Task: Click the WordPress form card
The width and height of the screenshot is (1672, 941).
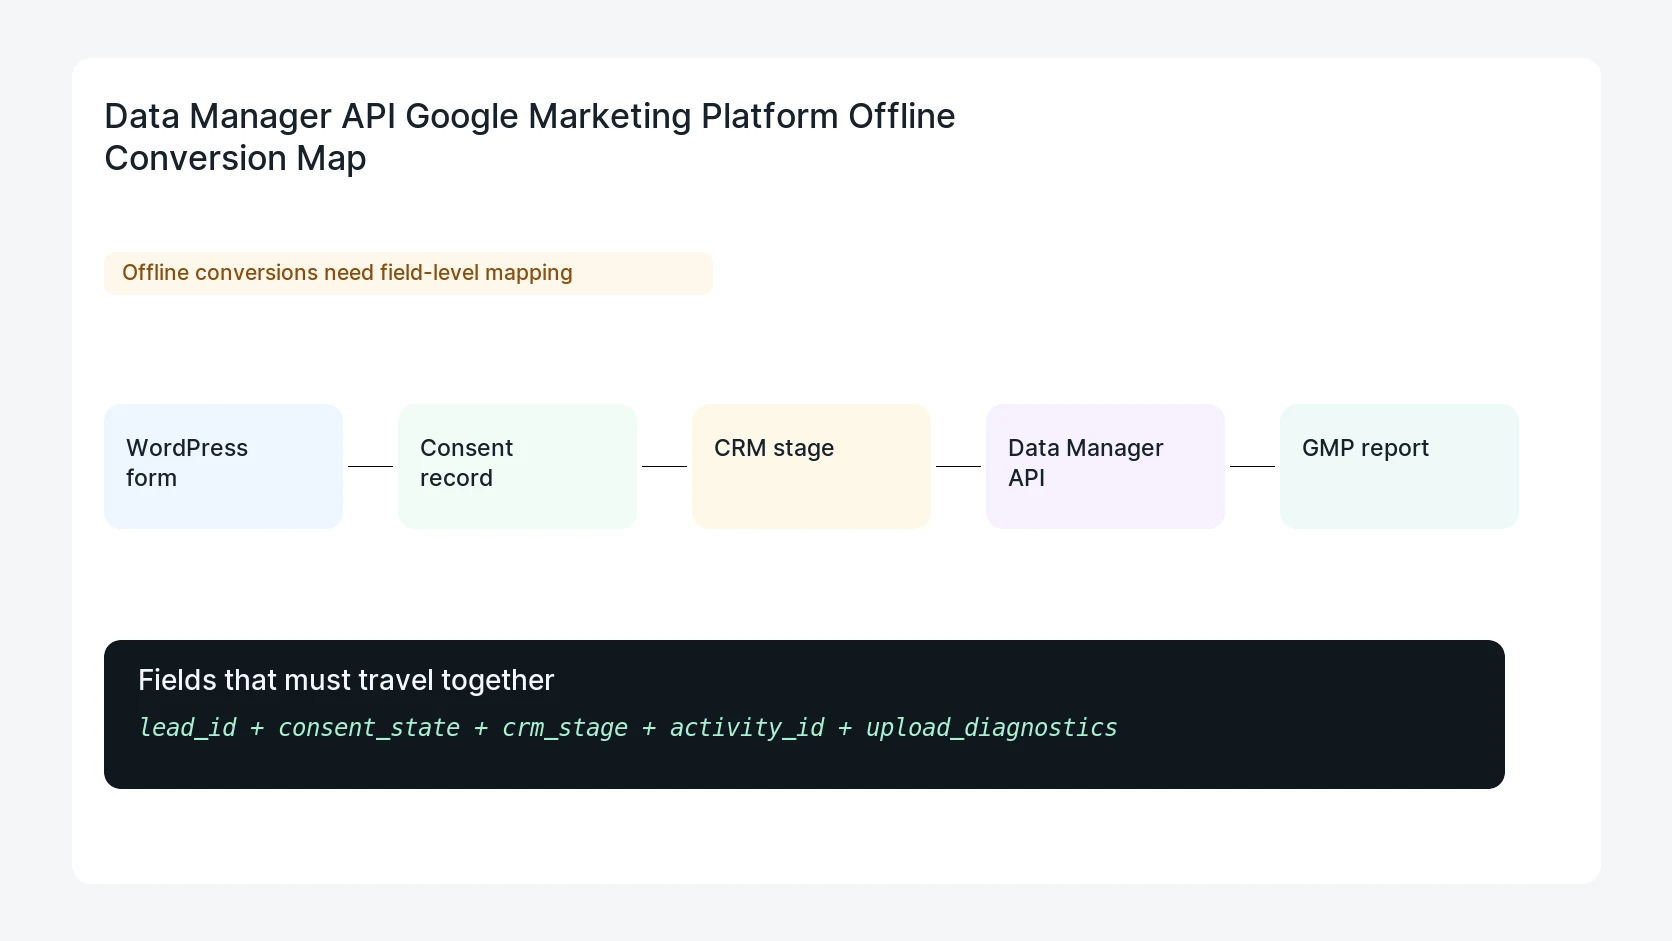Action: coord(223,466)
